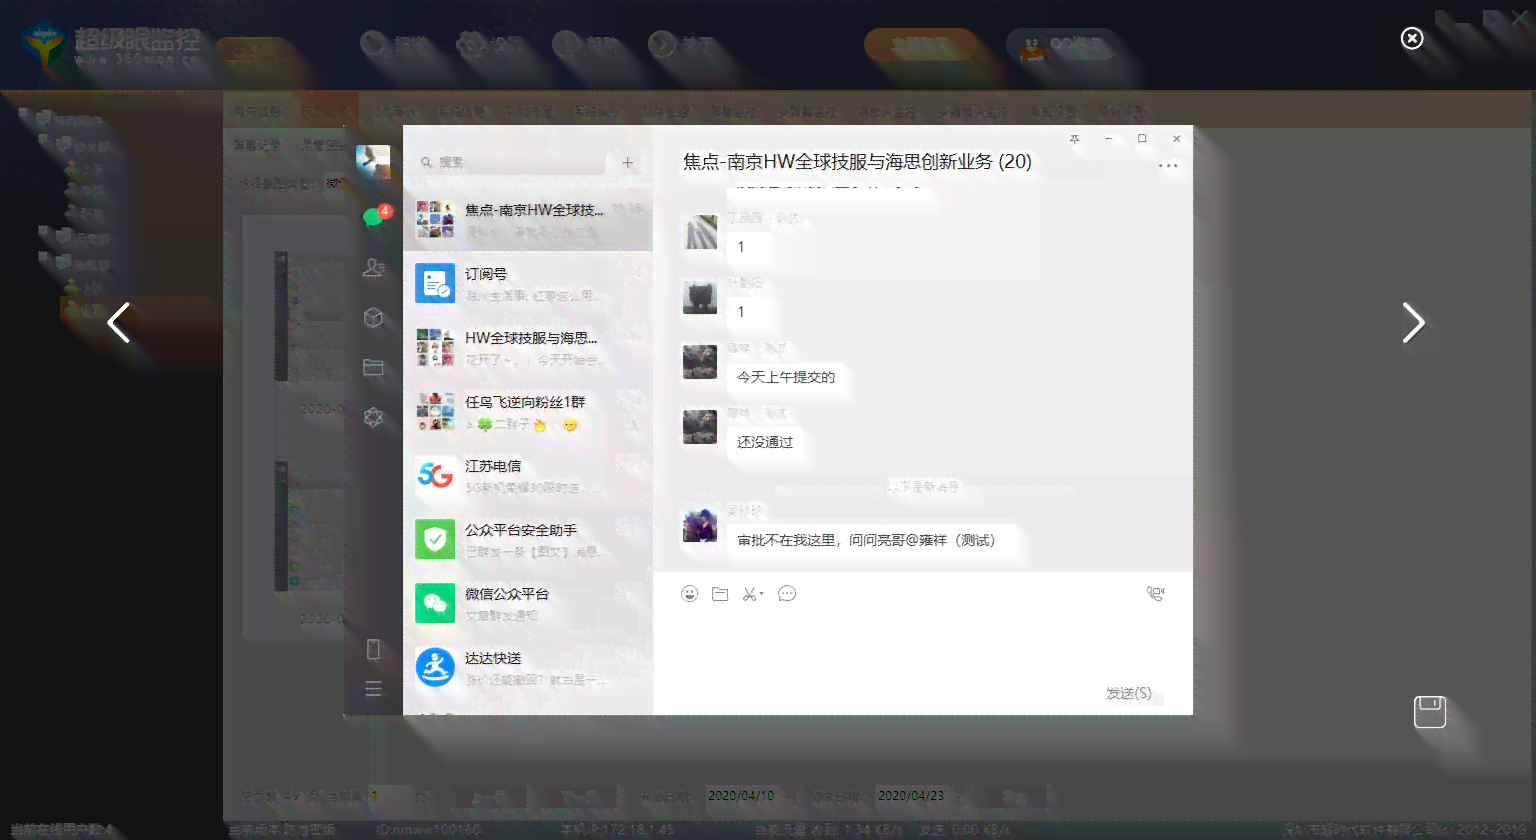The width and height of the screenshot is (1536, 840).
Task: Start a voice or video call
Action: 1156,594
